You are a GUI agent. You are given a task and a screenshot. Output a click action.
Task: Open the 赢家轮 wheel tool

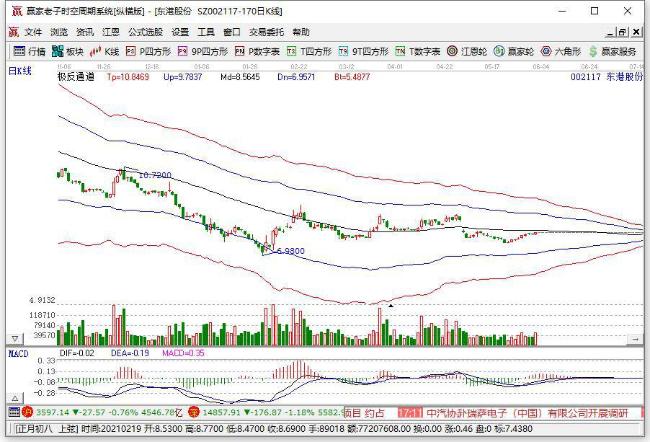tap(514, 51)
